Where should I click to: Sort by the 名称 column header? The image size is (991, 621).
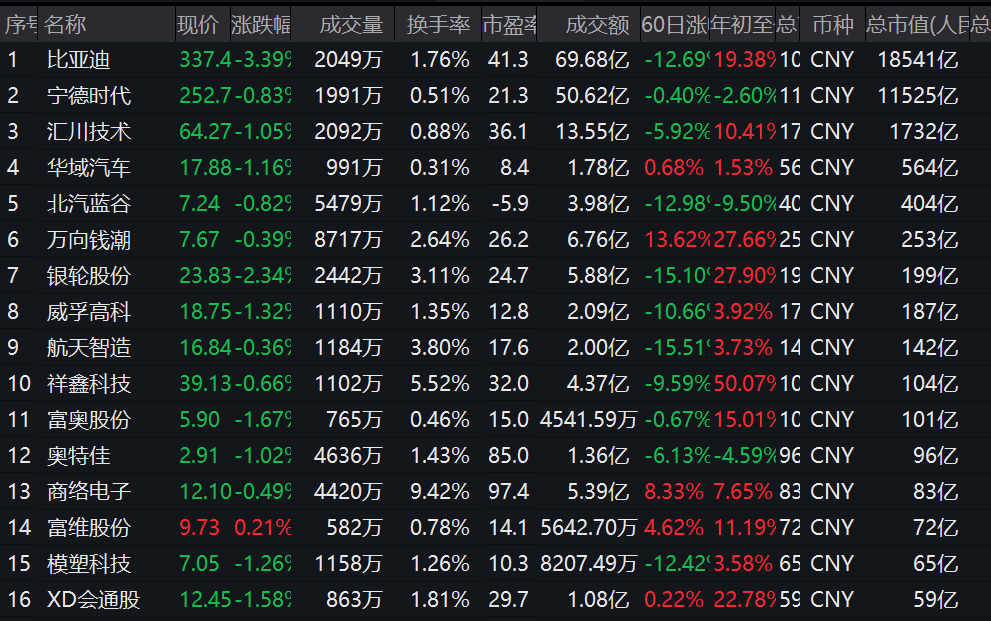pos(66,25)
